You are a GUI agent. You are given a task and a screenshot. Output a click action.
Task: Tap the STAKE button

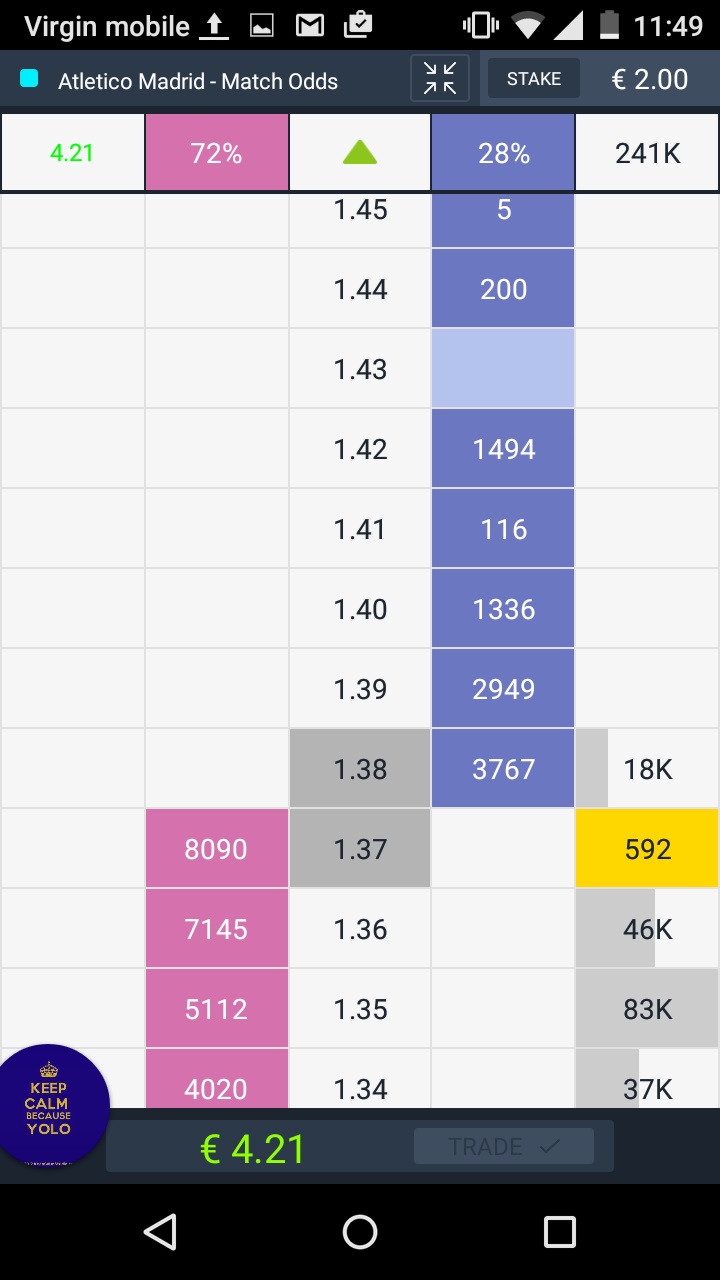pos(534,79)
